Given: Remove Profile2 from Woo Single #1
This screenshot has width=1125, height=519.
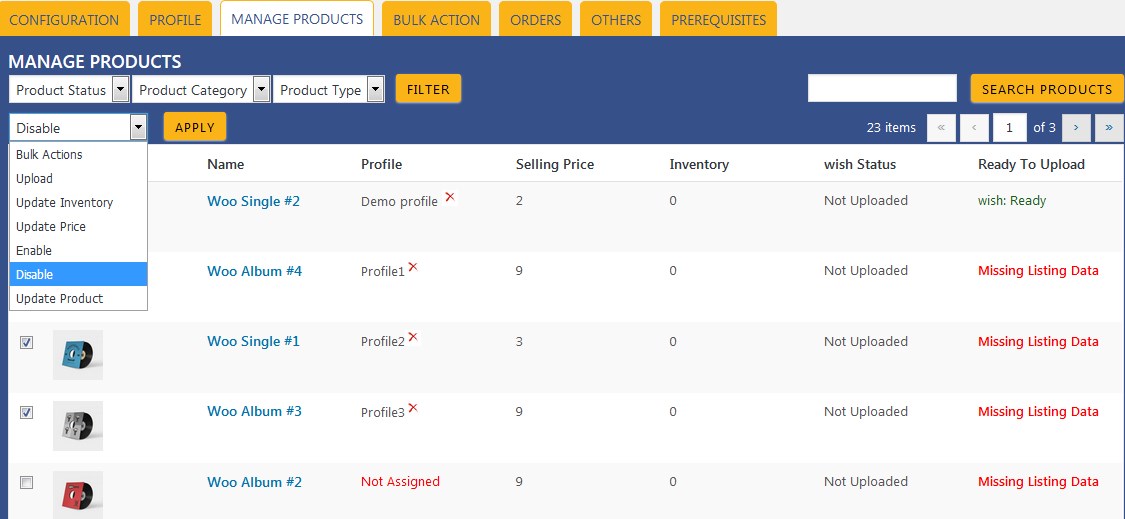Looking at the screenshot, I should click(413, 337).
